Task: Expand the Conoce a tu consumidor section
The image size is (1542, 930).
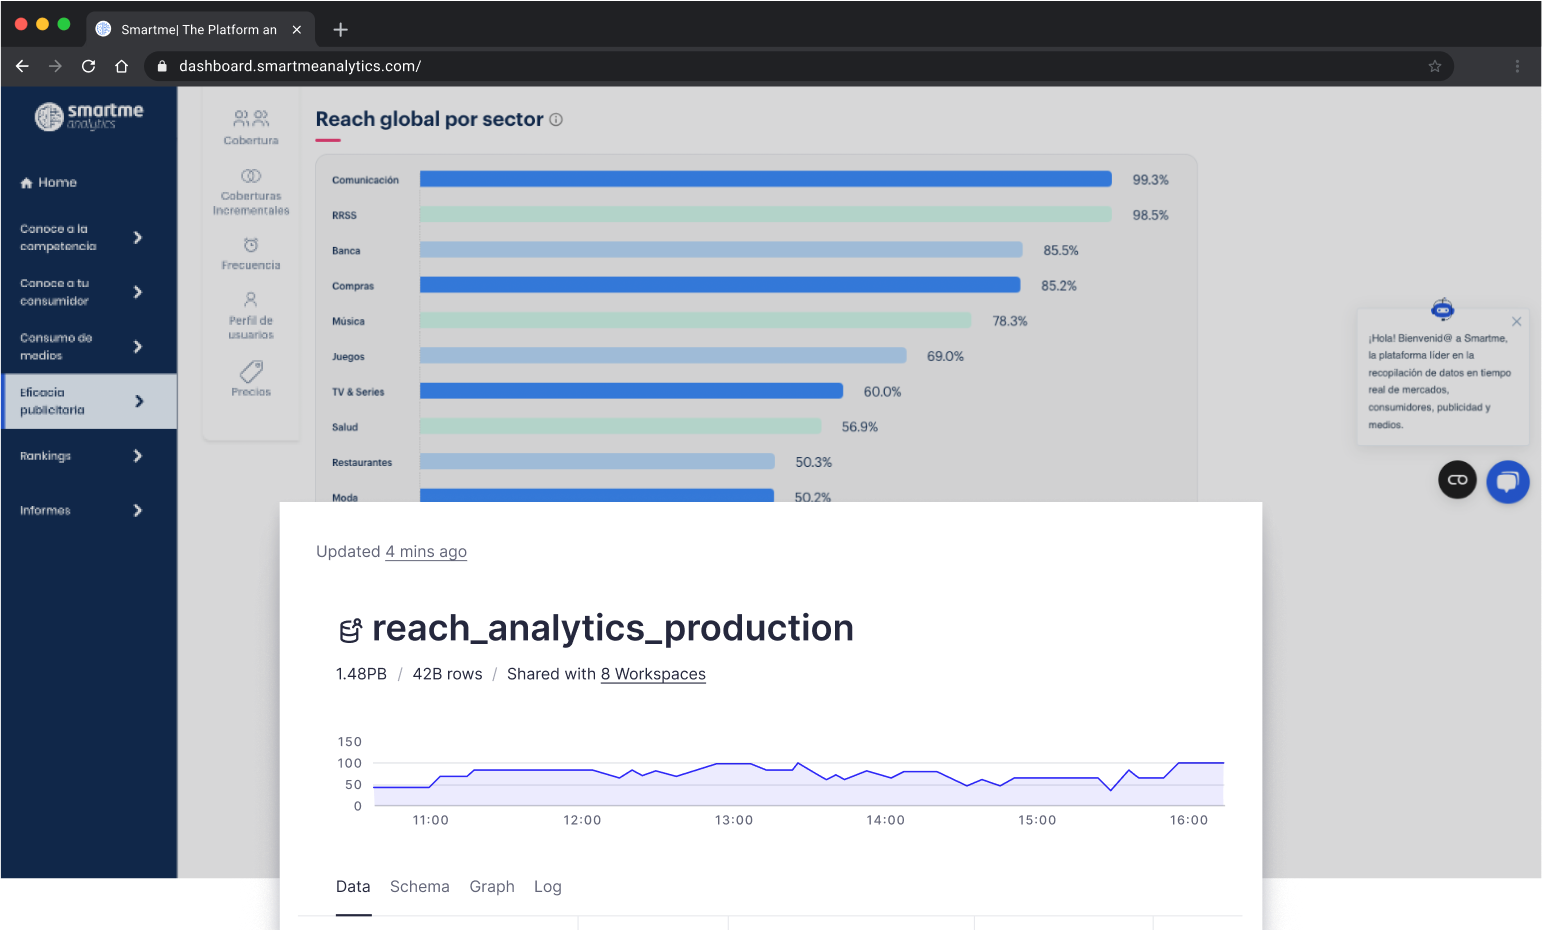Action: point(138,292)
